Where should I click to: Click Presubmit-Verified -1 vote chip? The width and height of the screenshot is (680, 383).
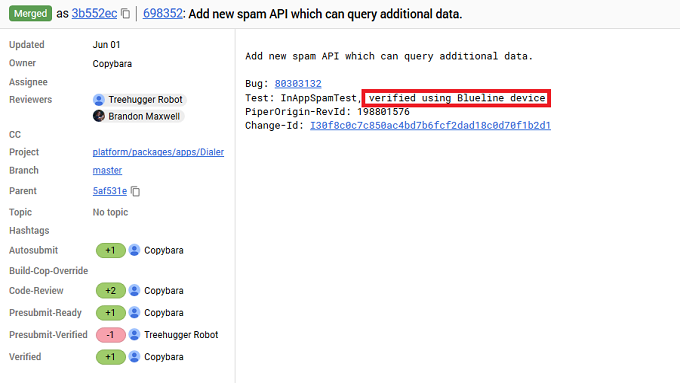[x=111, y=335]
